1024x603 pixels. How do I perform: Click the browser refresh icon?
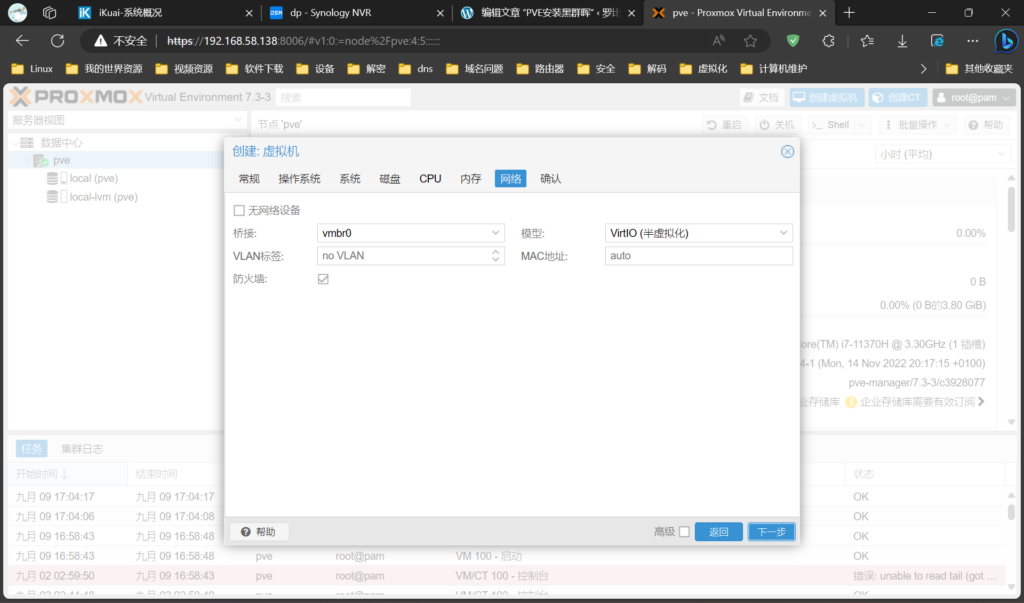coord(57,41)
